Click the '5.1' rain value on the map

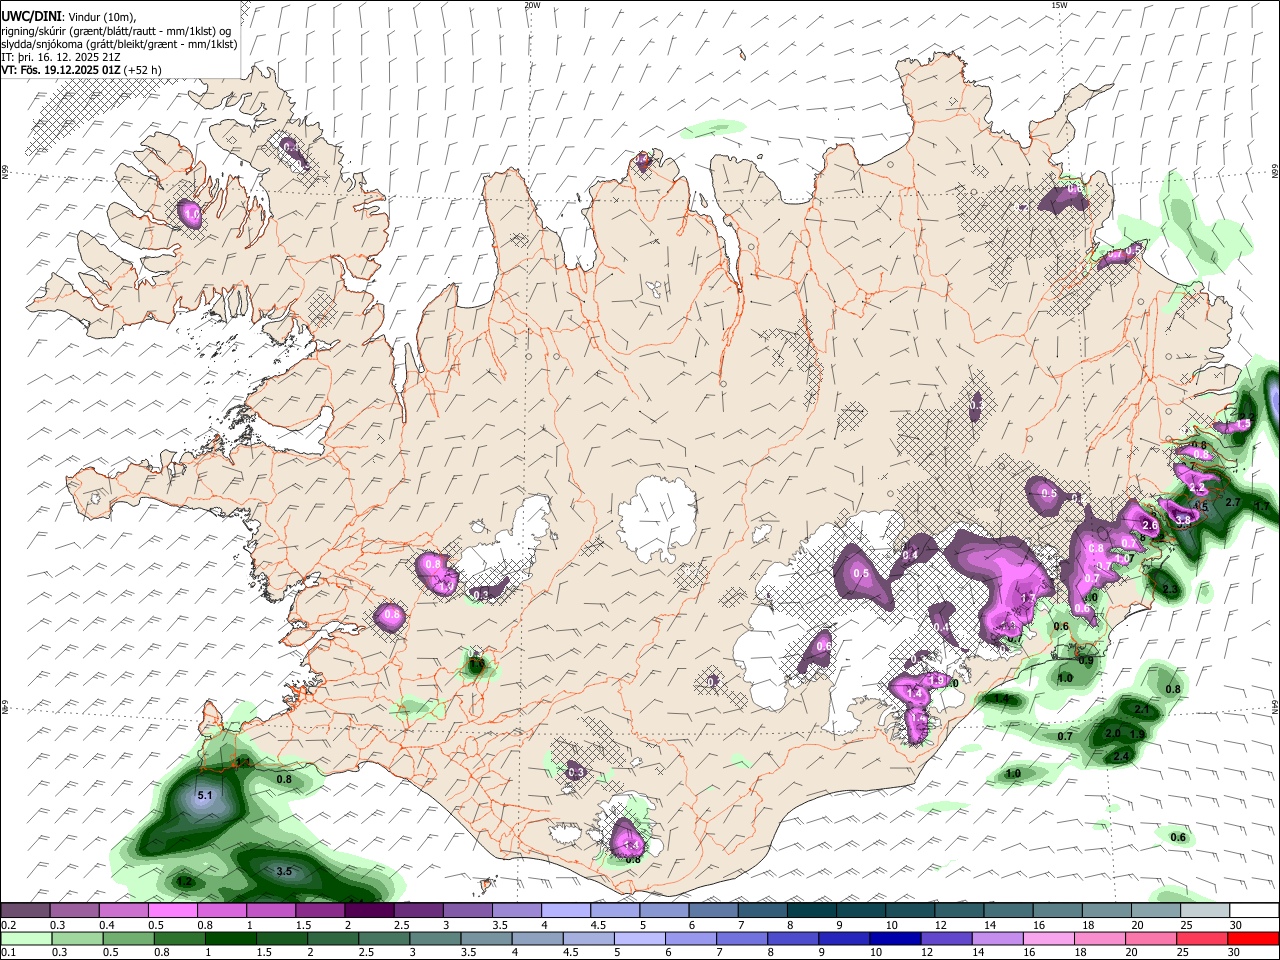(206, 796)
